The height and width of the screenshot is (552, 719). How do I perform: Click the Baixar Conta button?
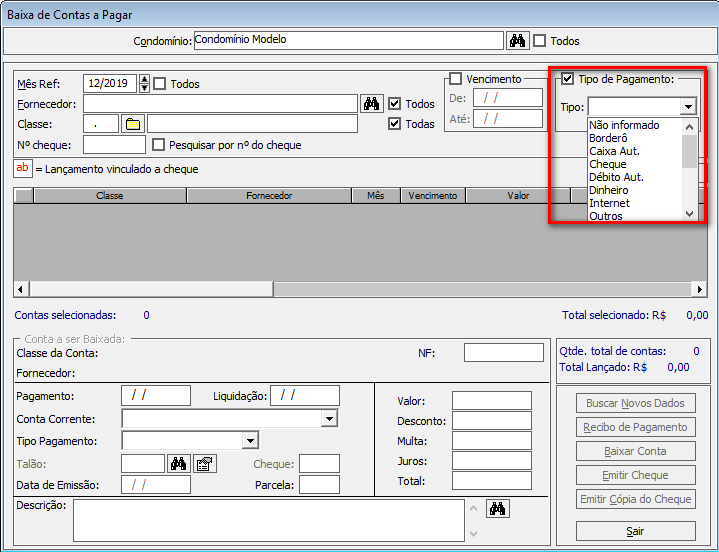pyautogui.click(x=636, y=451)
